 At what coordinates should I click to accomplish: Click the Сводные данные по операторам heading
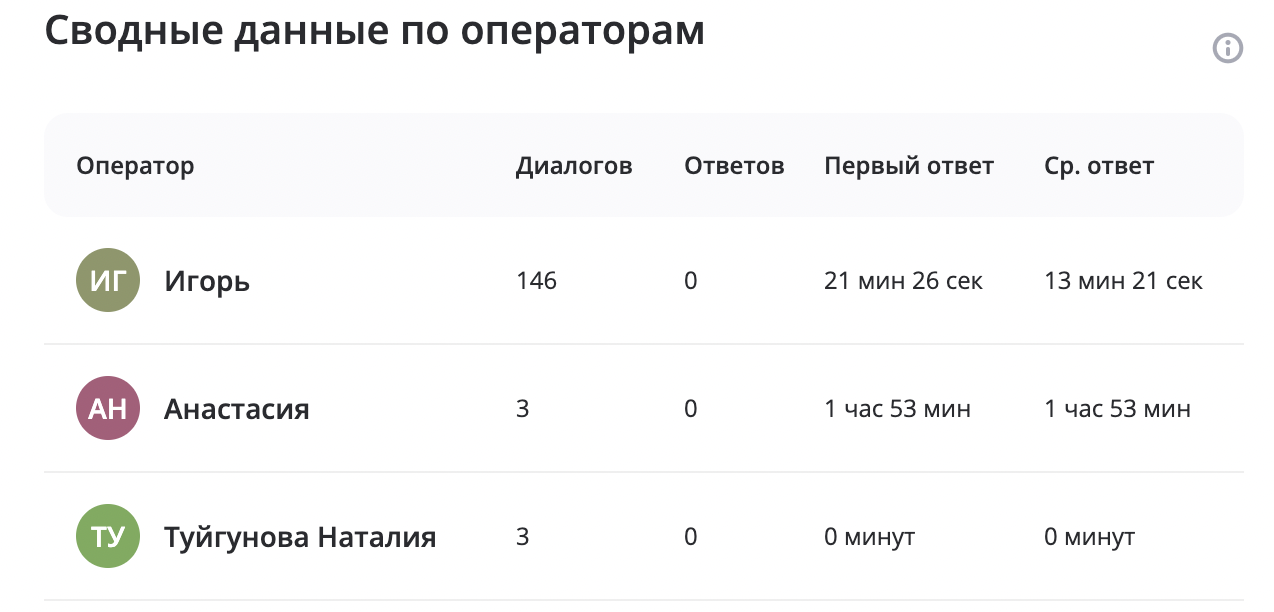click(375, 31)
